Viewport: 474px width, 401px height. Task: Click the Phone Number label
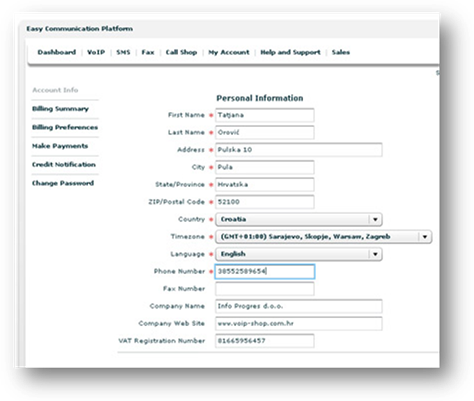(x=179, y=271)
